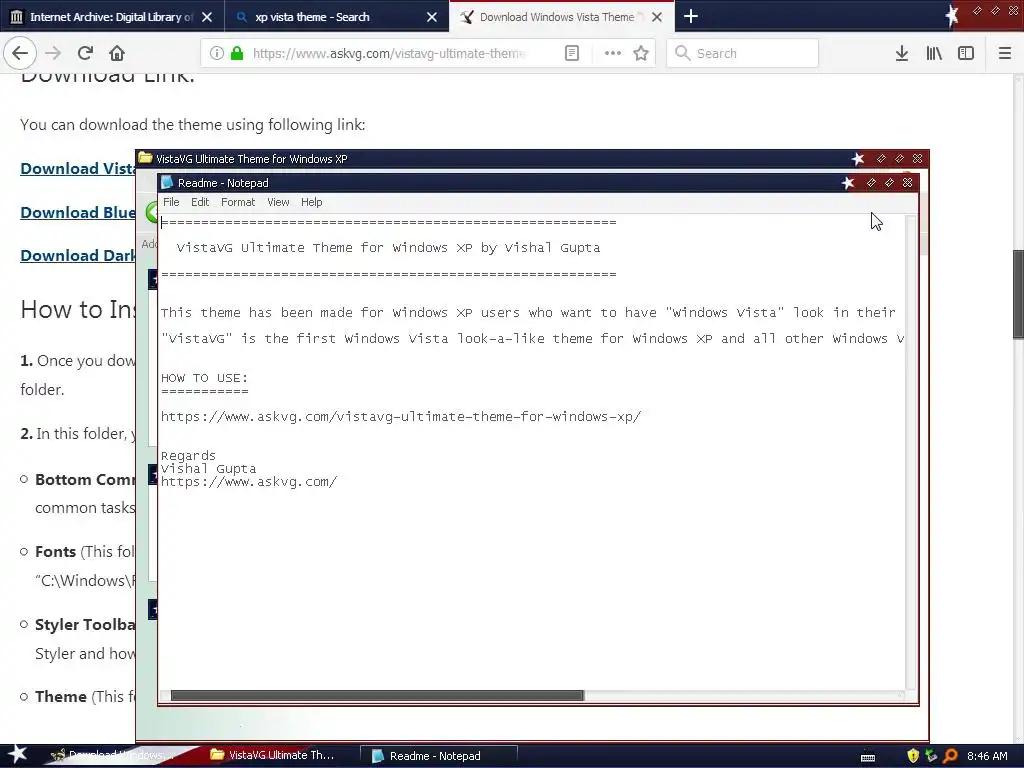The width and height of the screenshot is (1024, 768).
Task: Open Notepad Edit menu
Action: (x=200, y=202)
